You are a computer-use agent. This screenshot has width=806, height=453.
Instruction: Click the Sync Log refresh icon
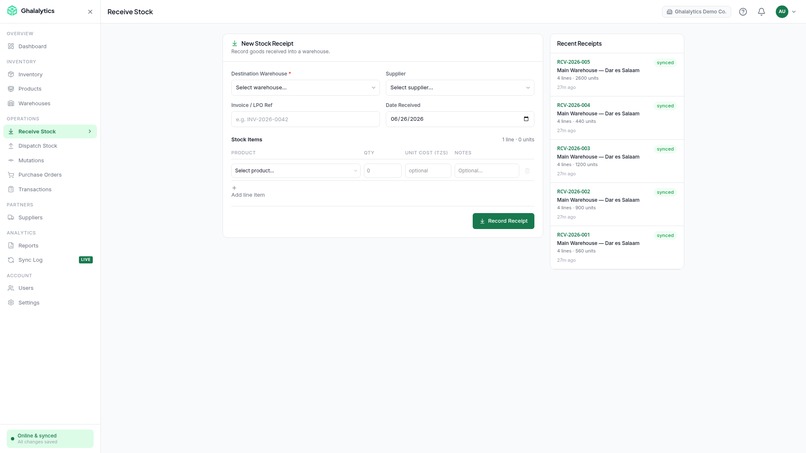tap(11, 260)
